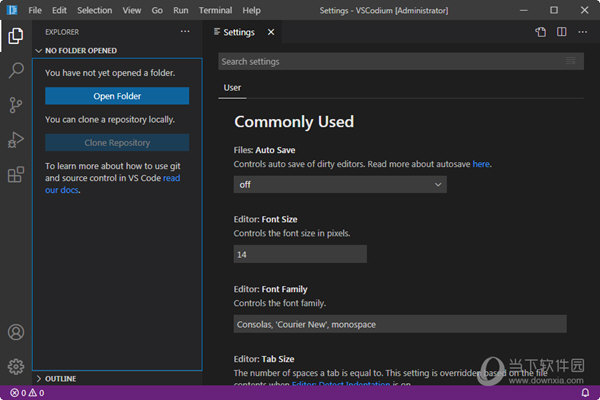Open the Terminal menu
Image resolution: width=600 pixels, height=400 pixels.
215,10
